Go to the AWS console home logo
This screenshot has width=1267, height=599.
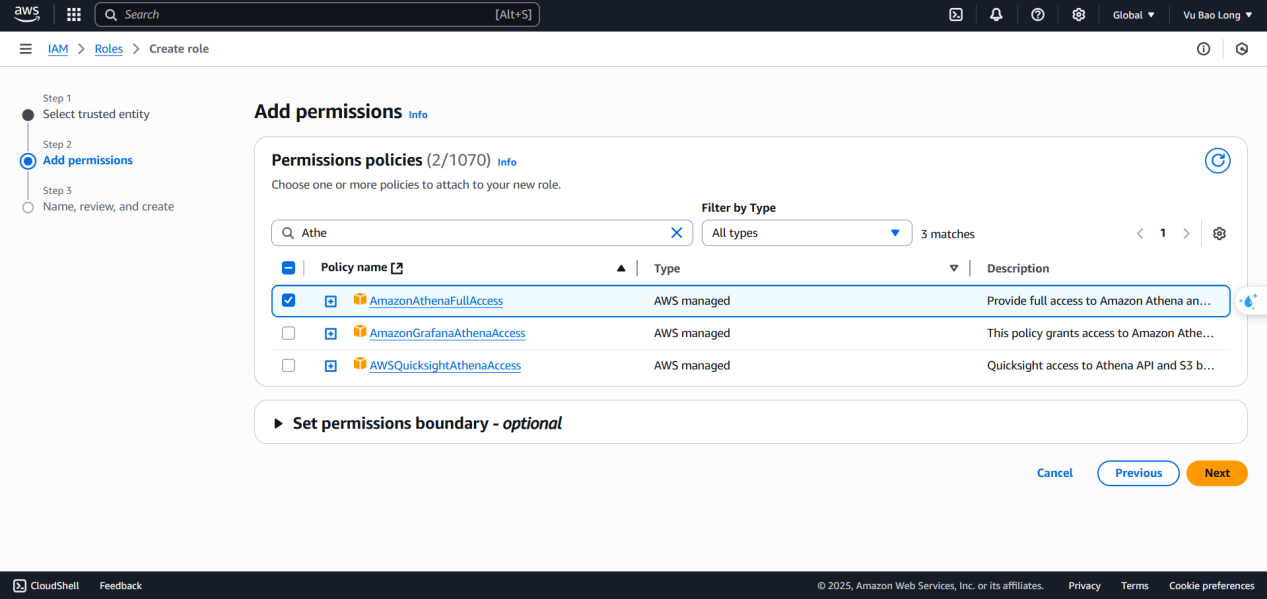[x=27, y=14]
